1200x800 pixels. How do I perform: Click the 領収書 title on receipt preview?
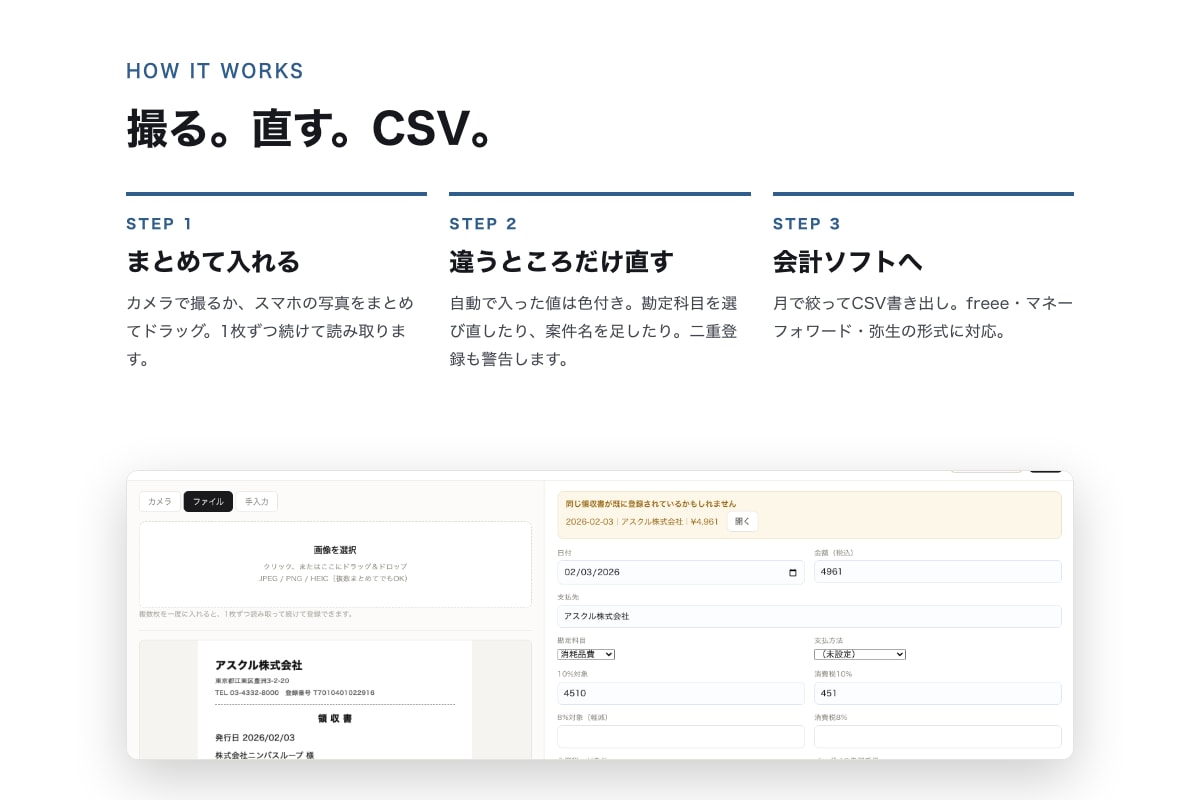[x=335, y=718]
